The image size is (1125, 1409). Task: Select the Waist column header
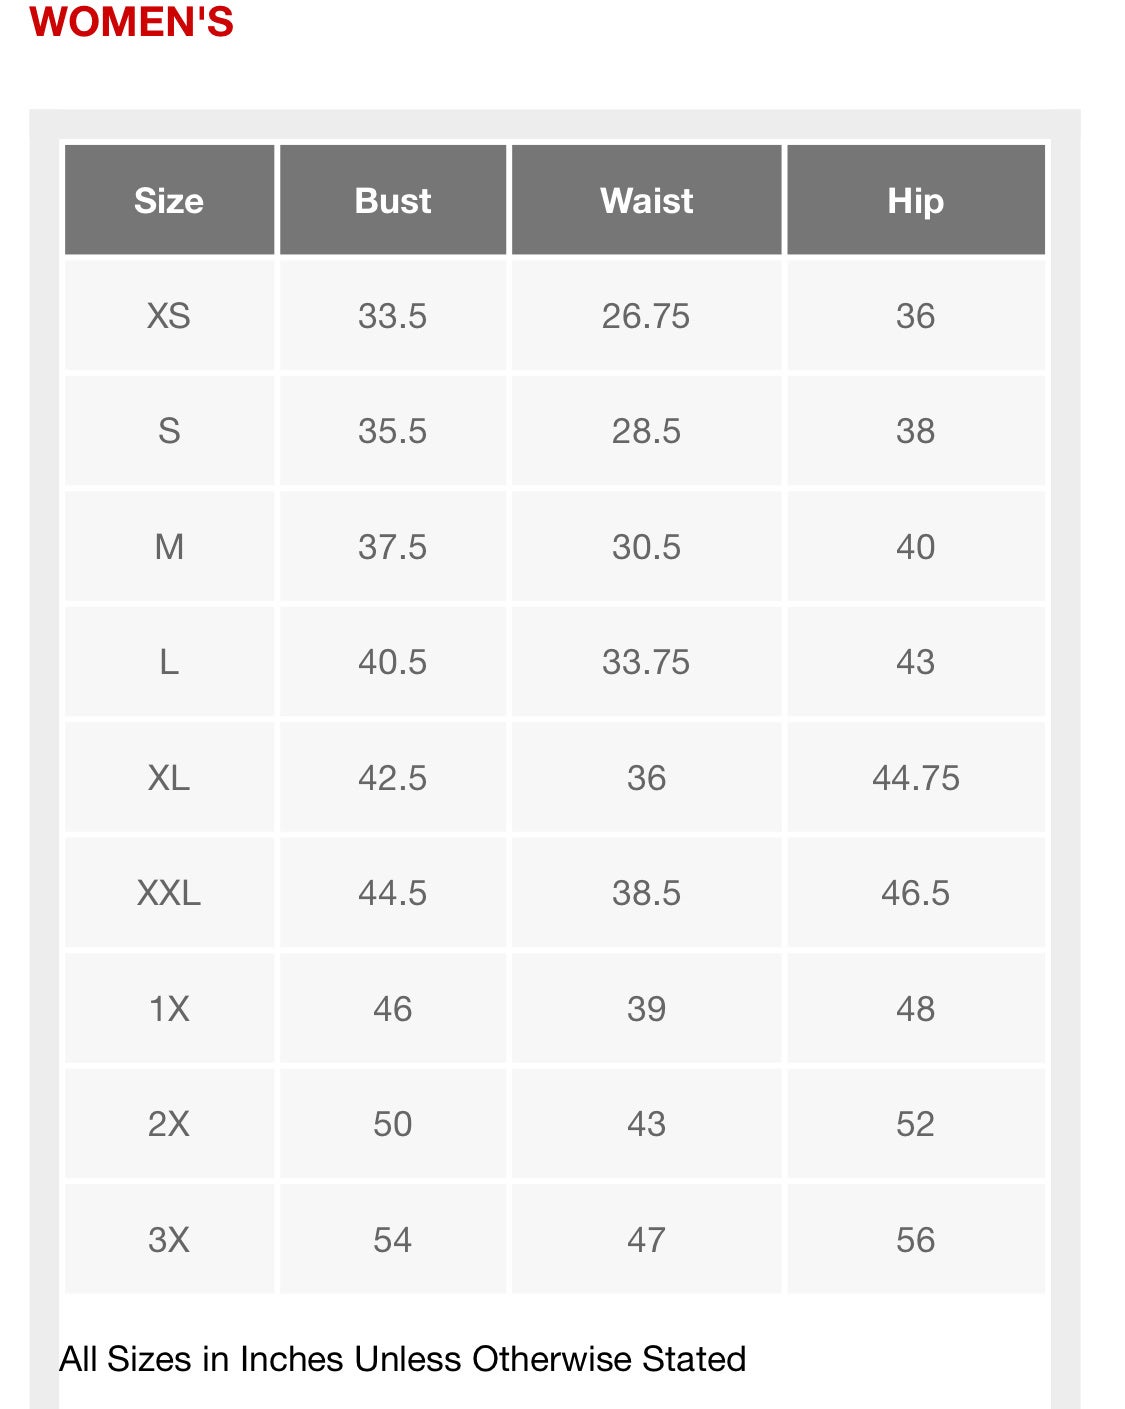point(646,200)
